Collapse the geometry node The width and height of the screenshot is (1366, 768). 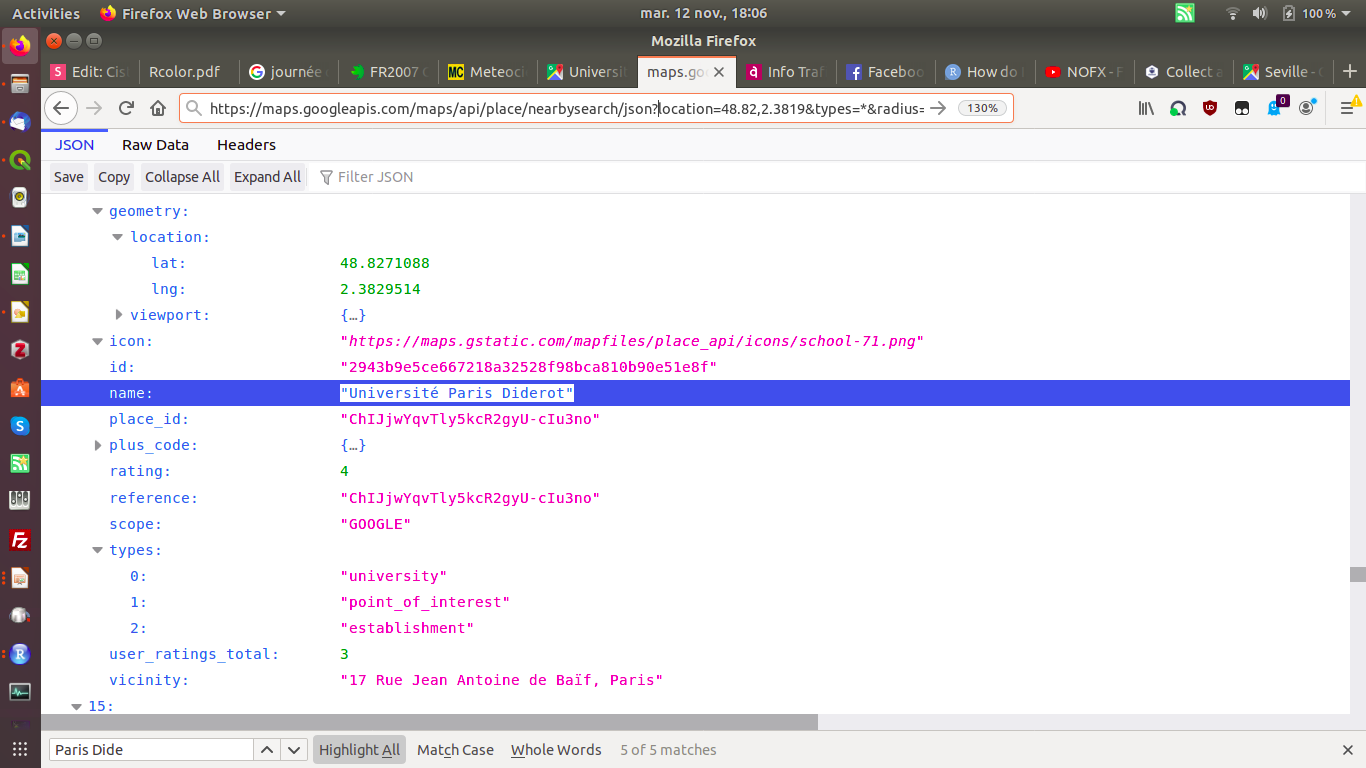(x=97, y=211)
